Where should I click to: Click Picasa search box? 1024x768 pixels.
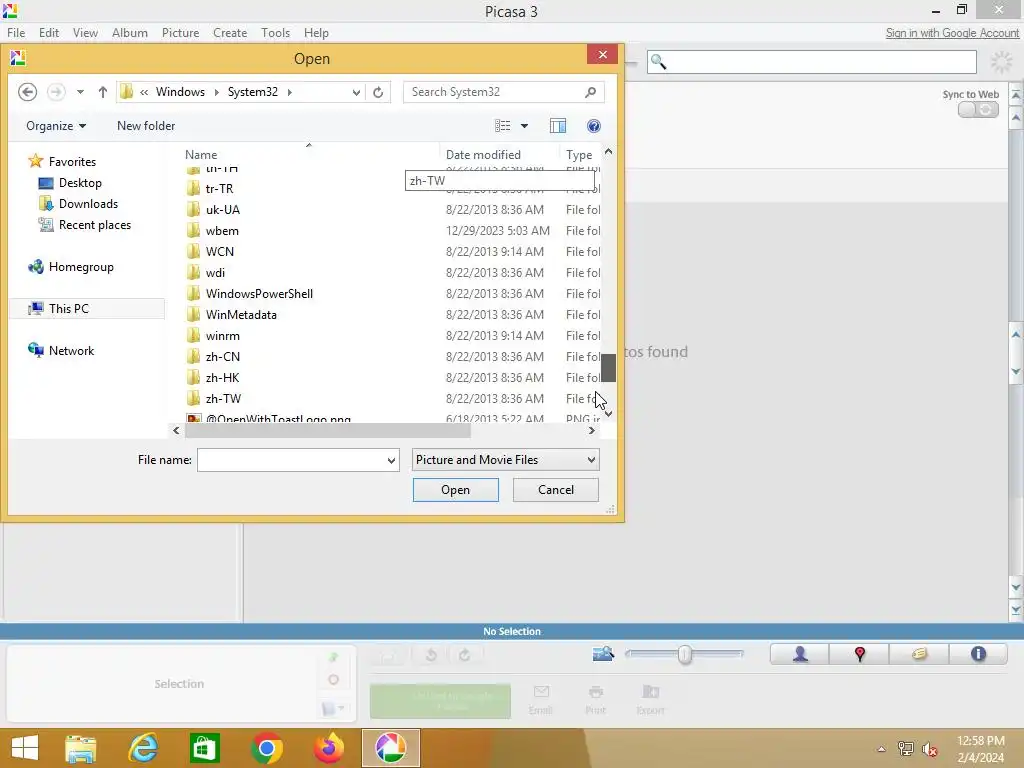point(812,62)
